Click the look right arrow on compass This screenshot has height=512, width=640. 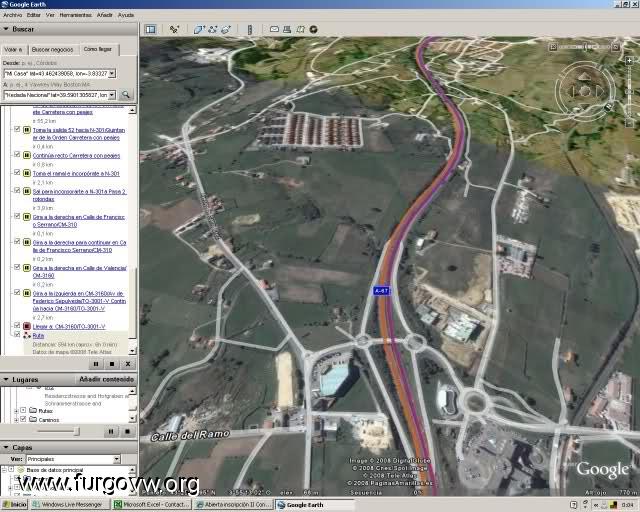(599, 91)
